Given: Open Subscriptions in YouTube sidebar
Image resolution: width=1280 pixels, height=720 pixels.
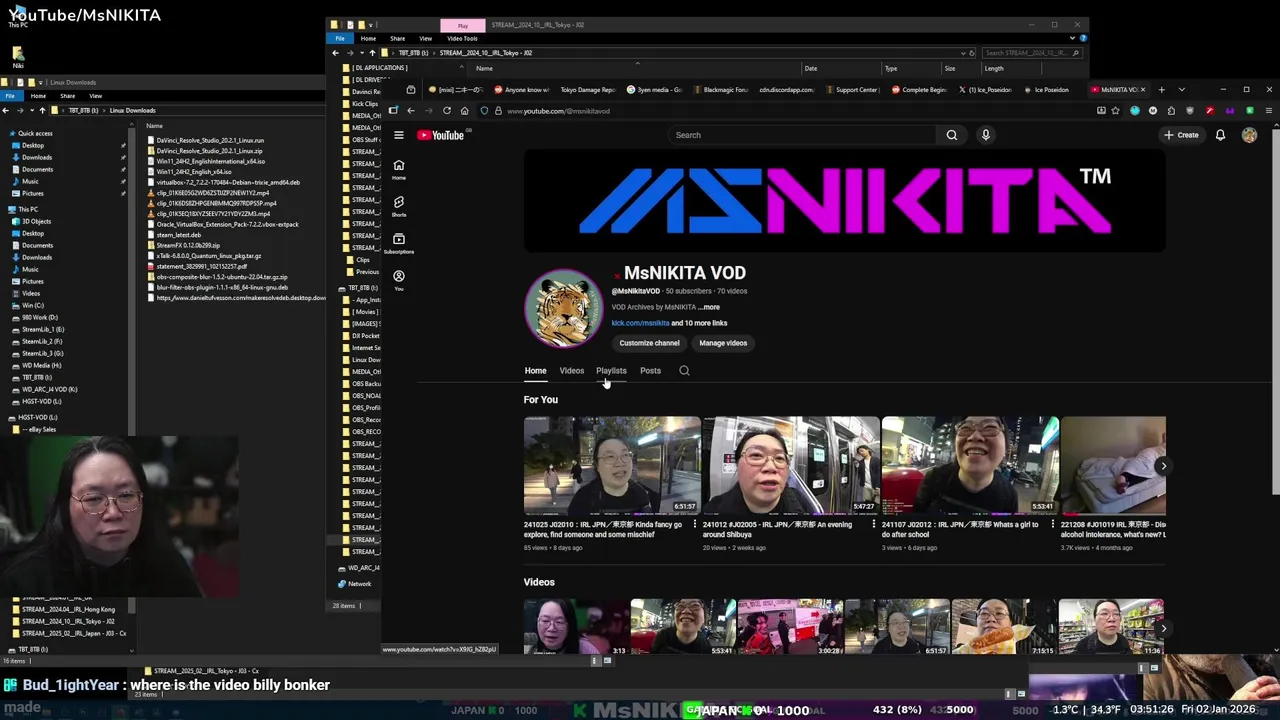Looking at the screenshot, I should pyautogui.click(x=398, y=243).
